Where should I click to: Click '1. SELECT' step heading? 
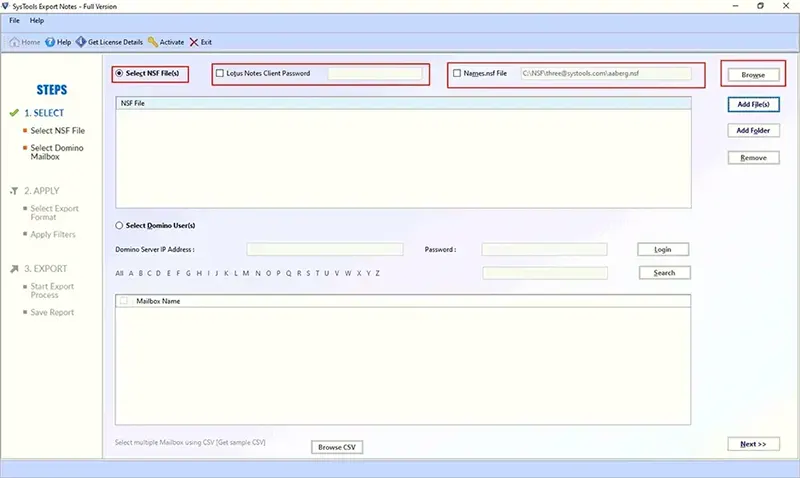pyautogui.click(x=44, y=113)
